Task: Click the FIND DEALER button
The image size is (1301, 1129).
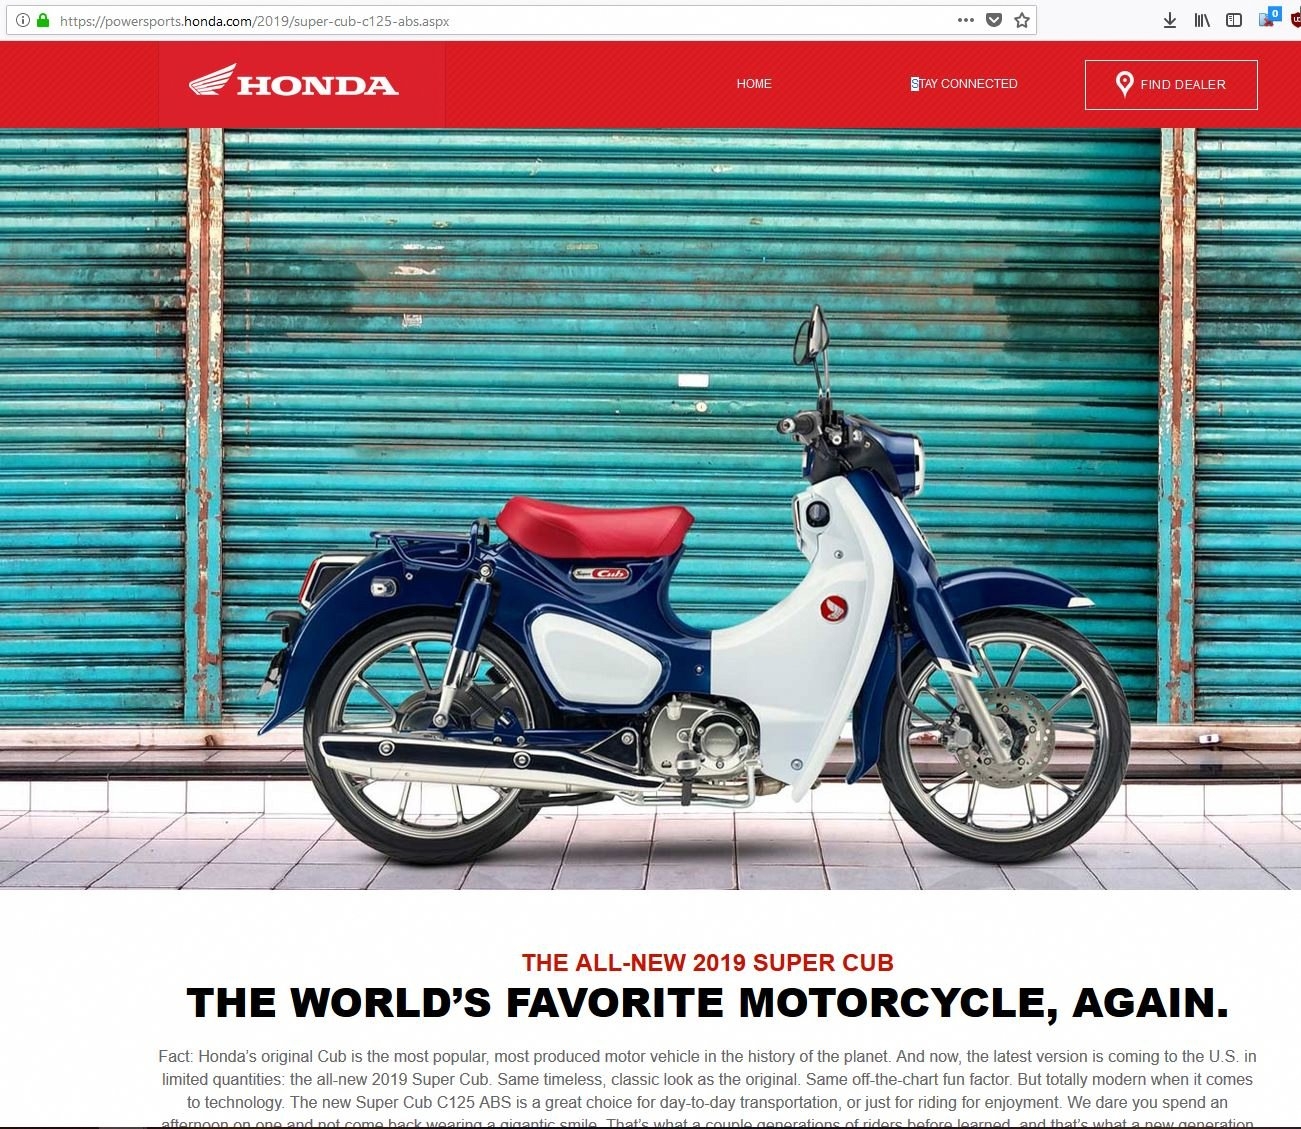Action: (1171, 85)
